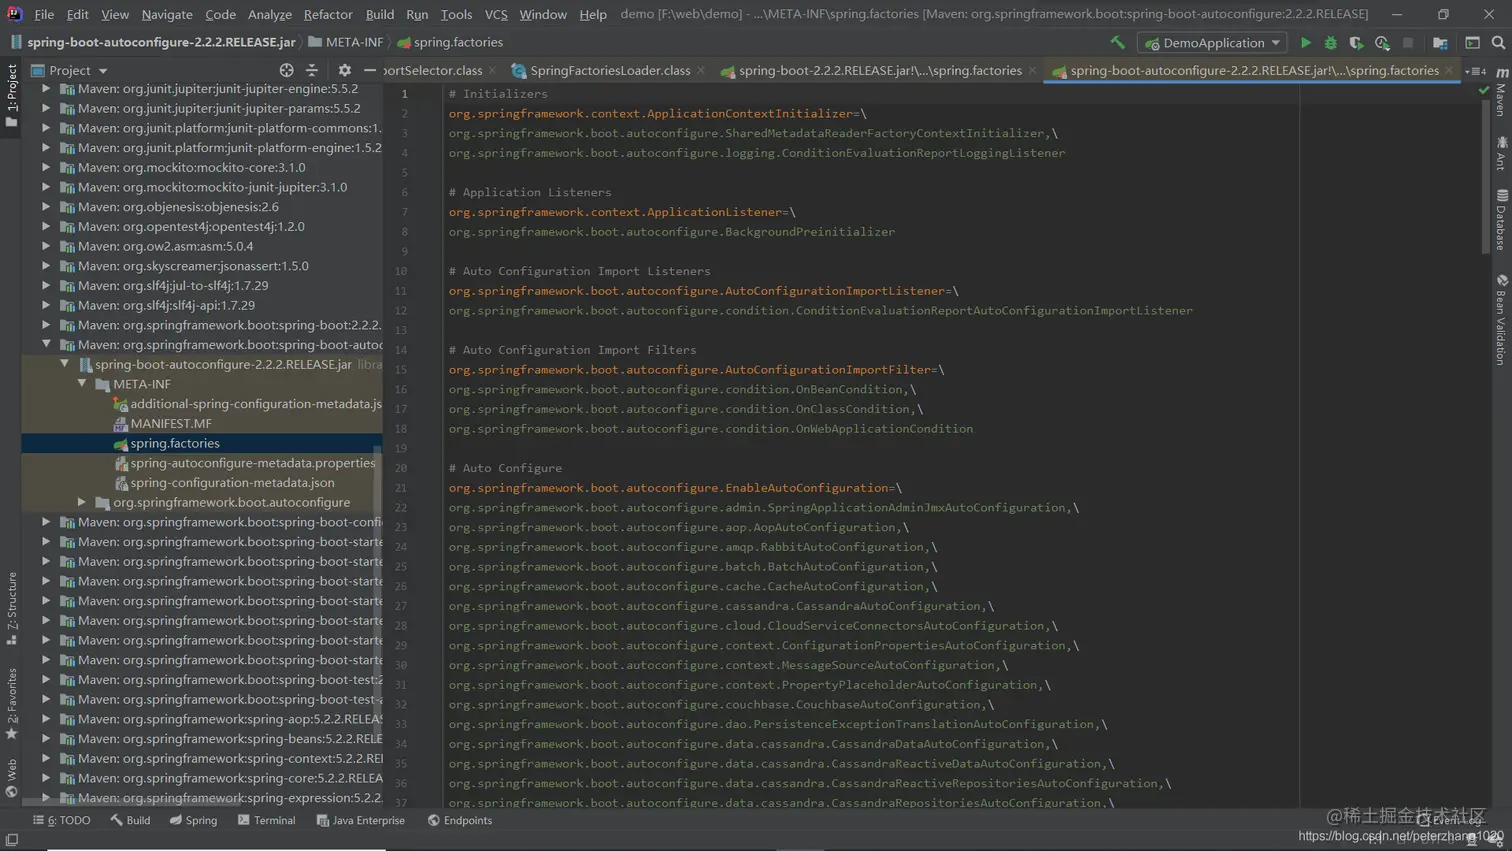Hide the Project panel with minus icon
Image resolution: width=1512 pixels, height=851 pixels.
click(369, 70)
